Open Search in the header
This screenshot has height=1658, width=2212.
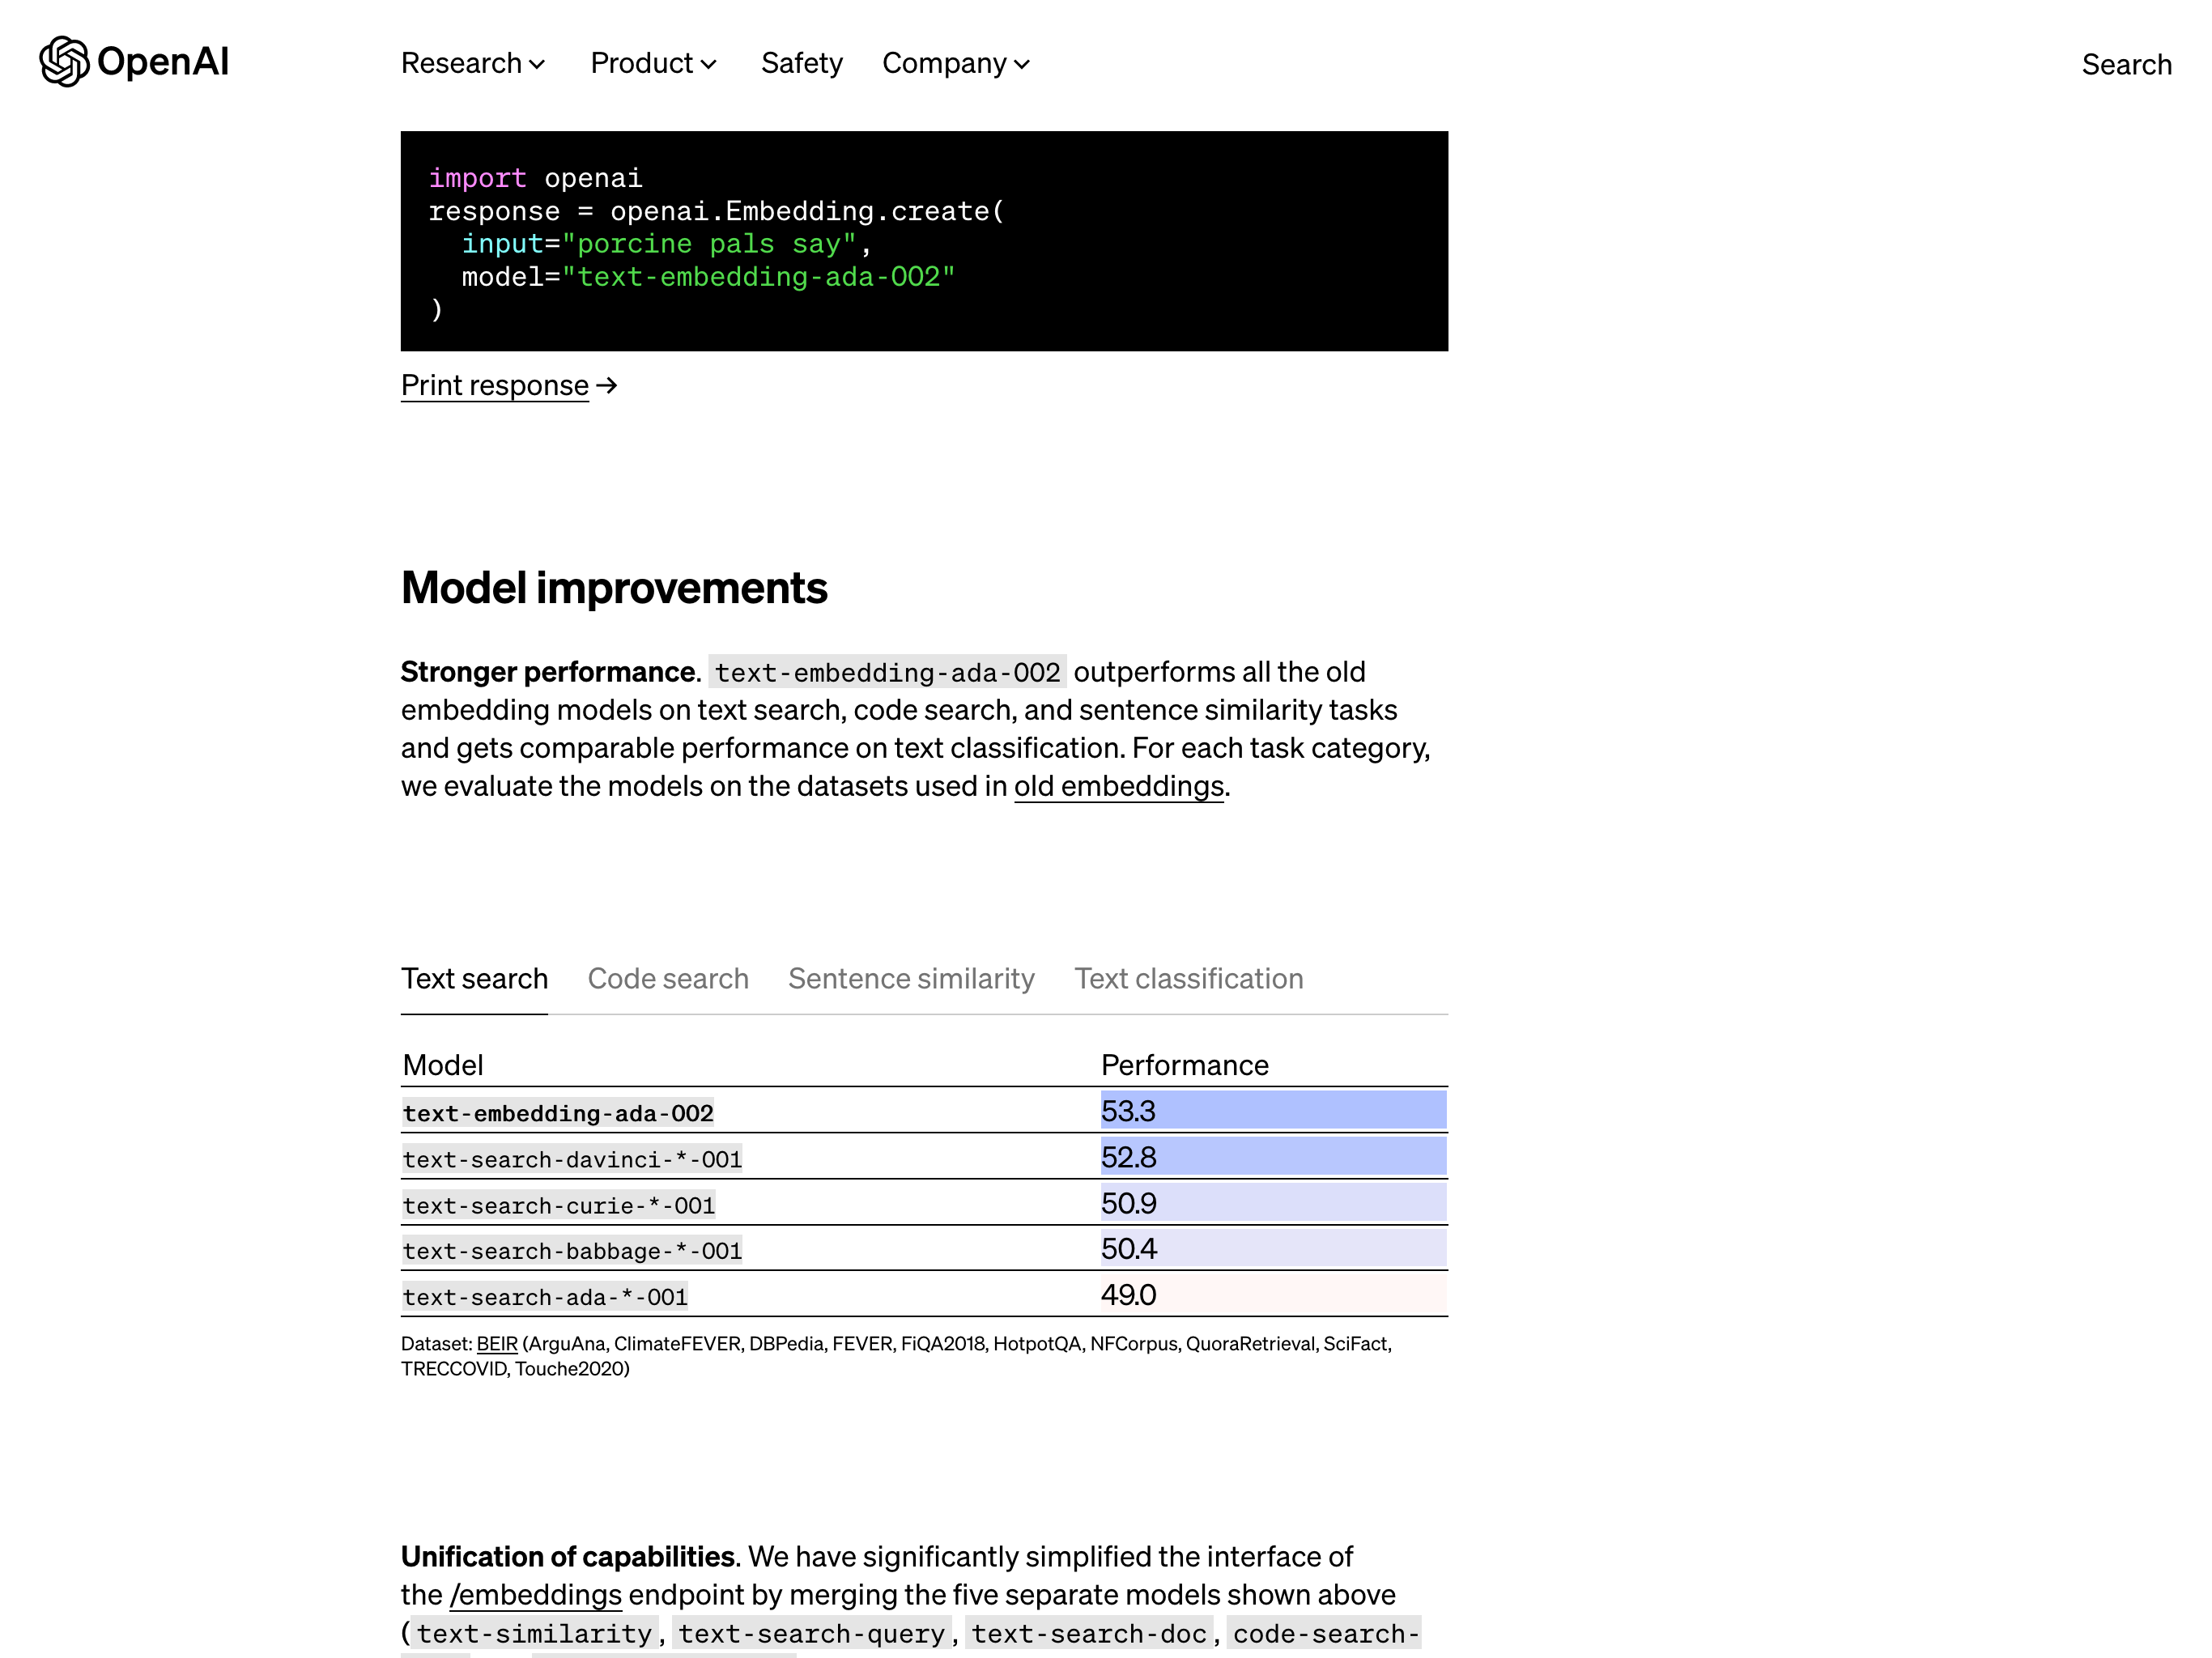[x=2126, y=64]
